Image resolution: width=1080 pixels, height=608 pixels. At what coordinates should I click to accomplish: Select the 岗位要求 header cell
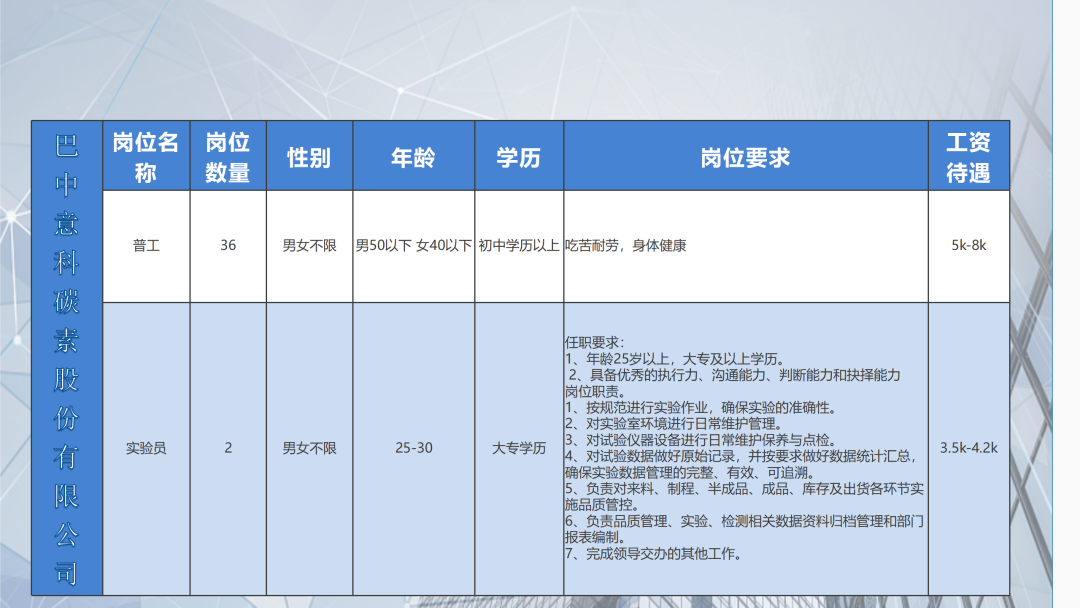pyautogui.click(x=745, y=156)
